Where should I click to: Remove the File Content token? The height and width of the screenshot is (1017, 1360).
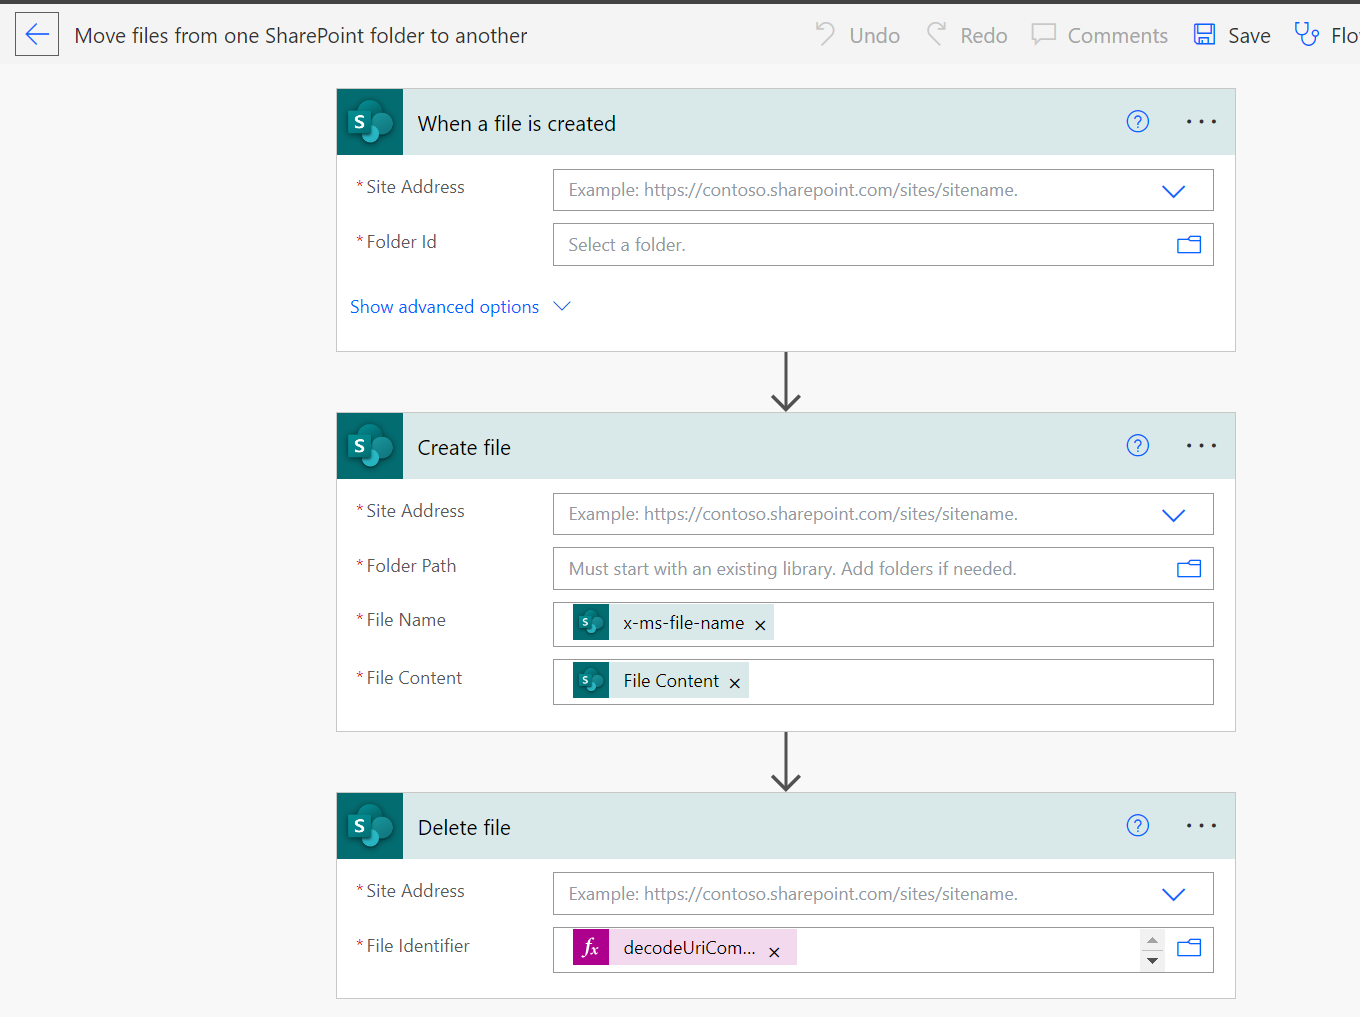point(735,681)
